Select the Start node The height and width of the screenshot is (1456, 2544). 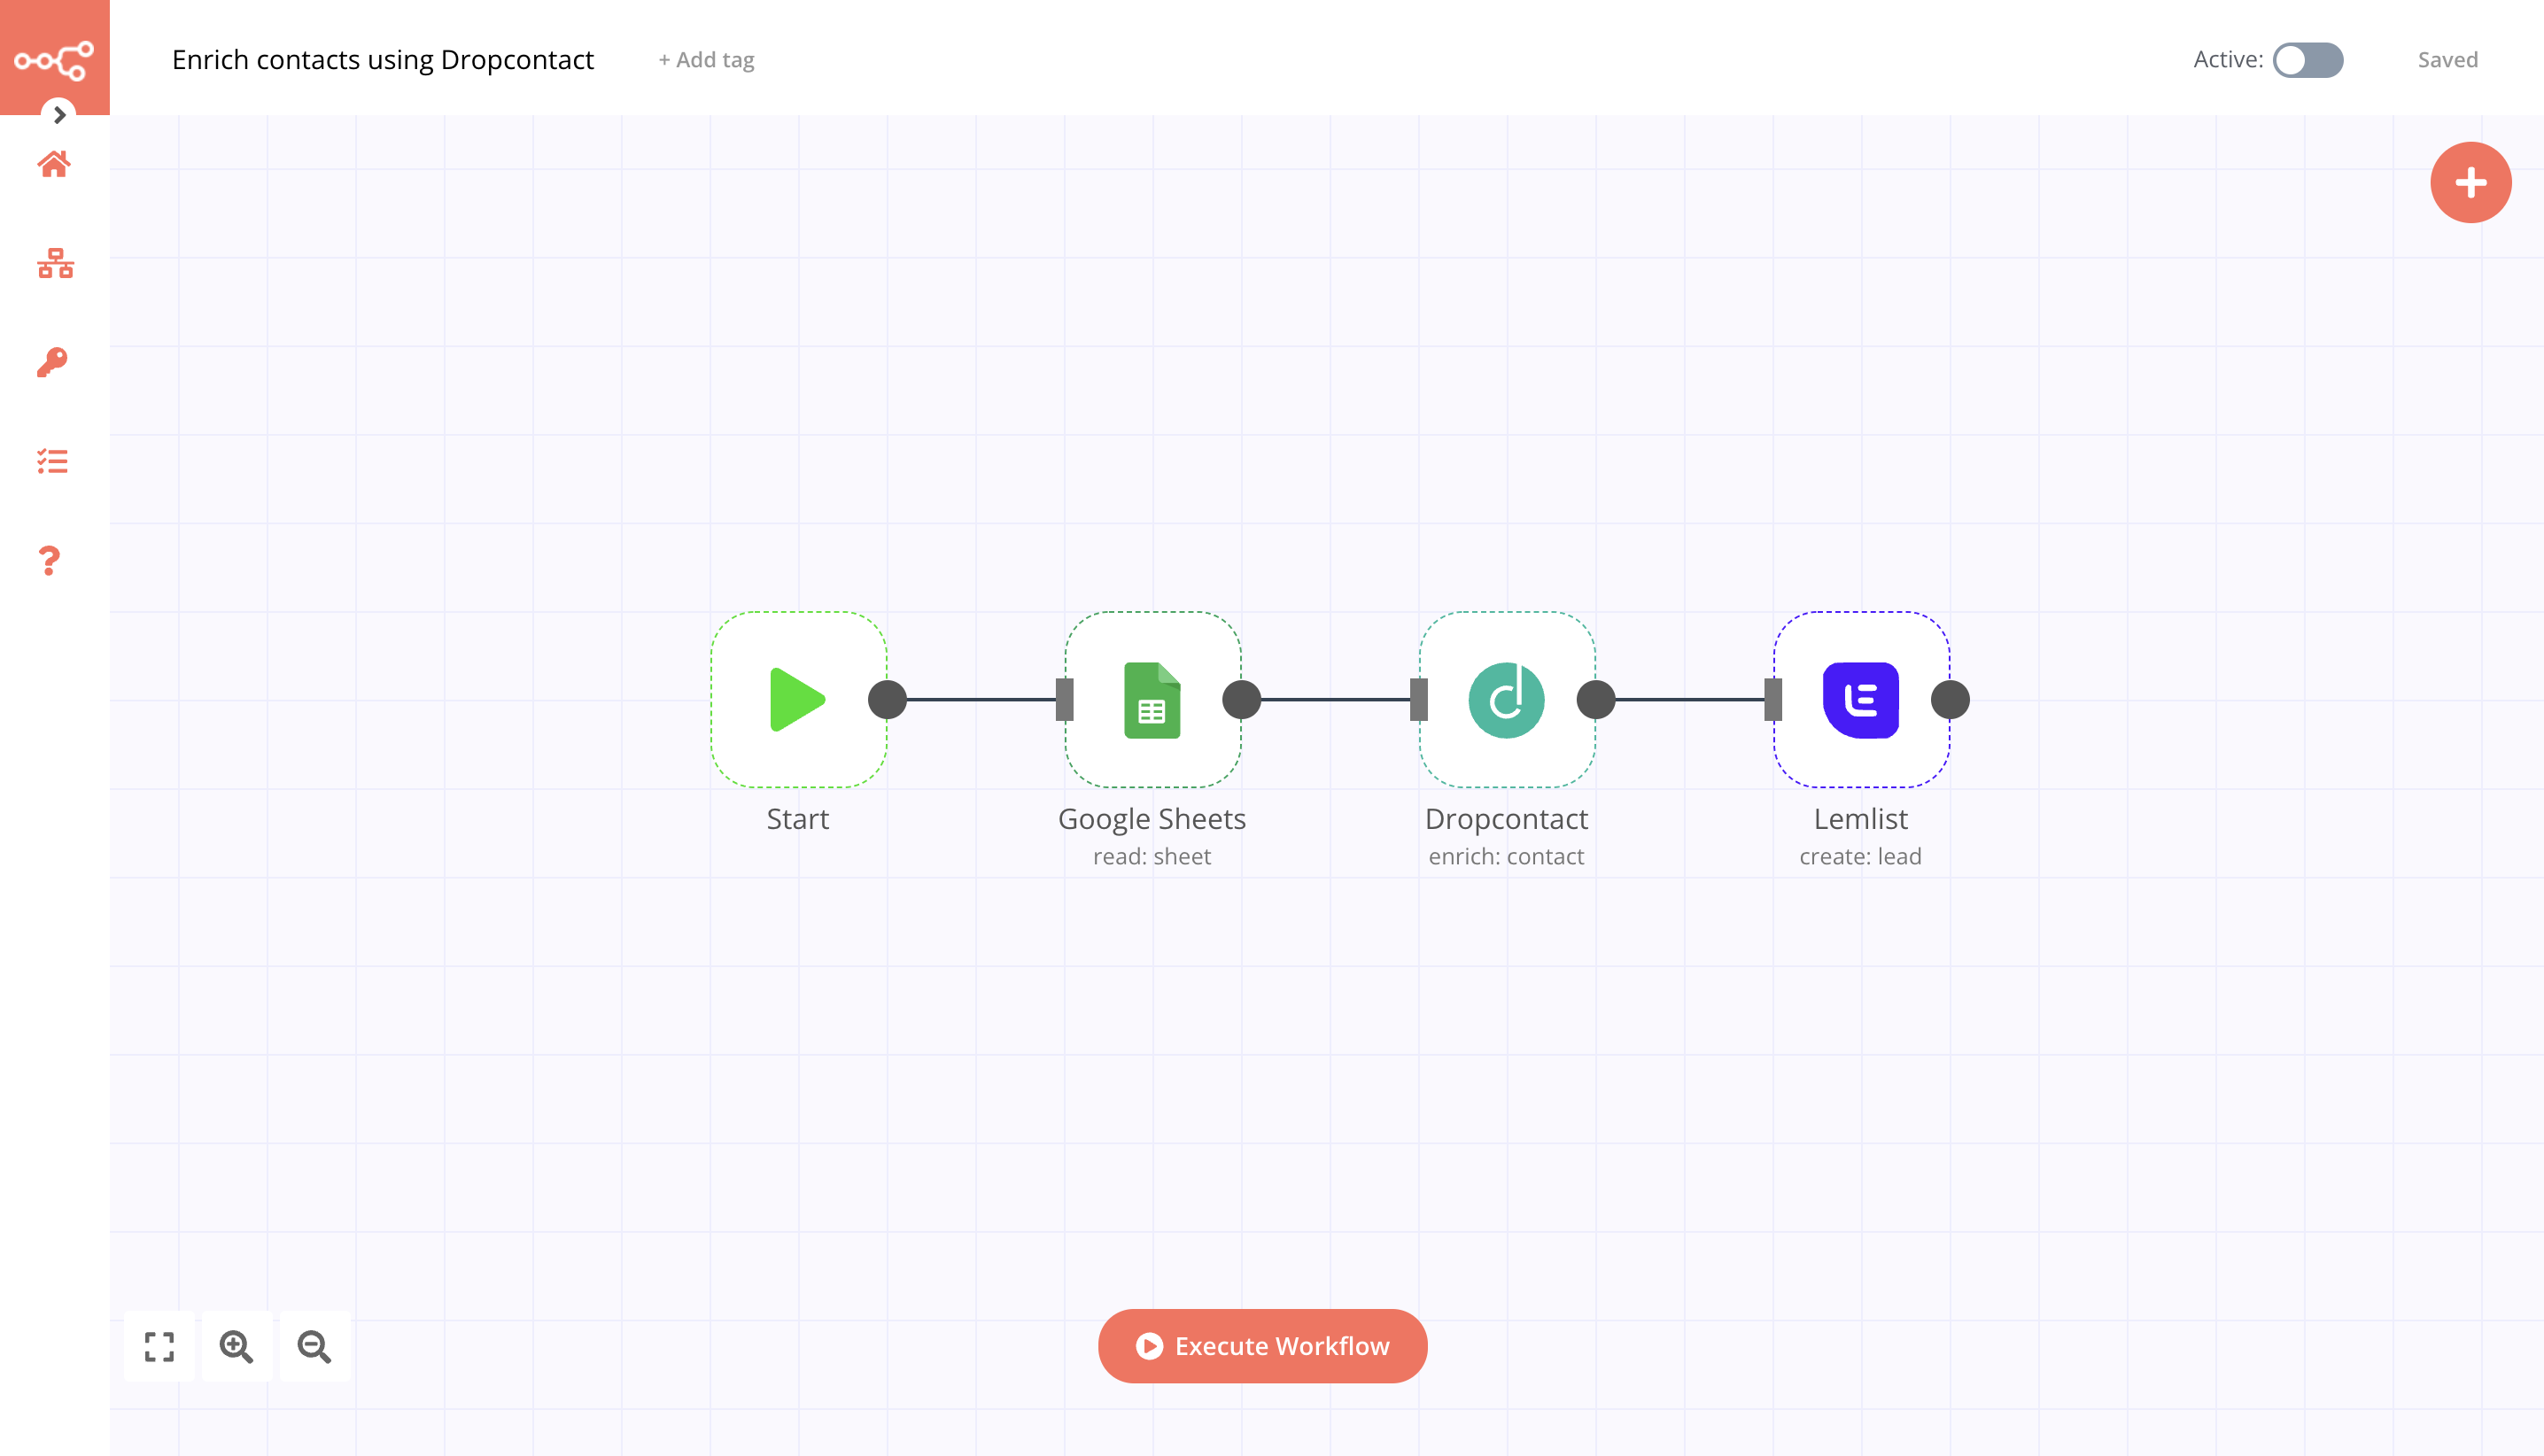[797, 699]
